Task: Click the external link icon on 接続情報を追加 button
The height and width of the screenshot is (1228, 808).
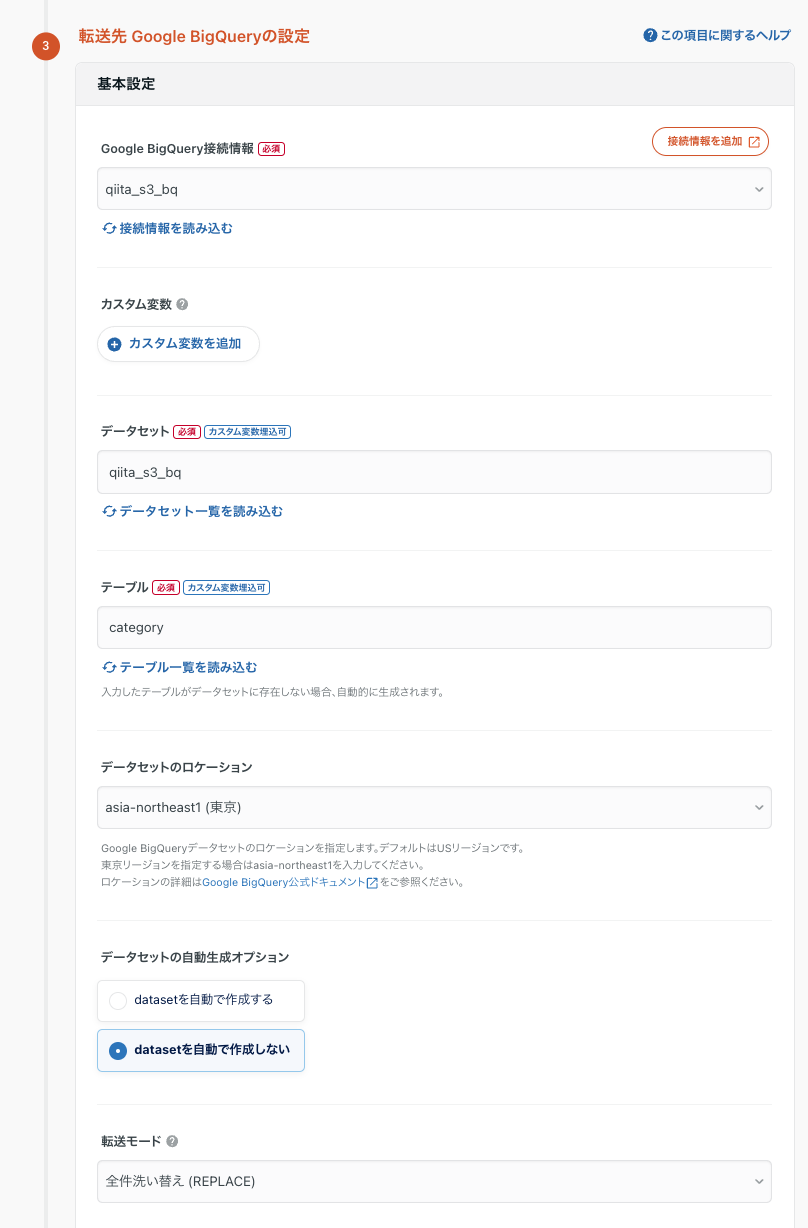Action: click(x=753, y=141)
